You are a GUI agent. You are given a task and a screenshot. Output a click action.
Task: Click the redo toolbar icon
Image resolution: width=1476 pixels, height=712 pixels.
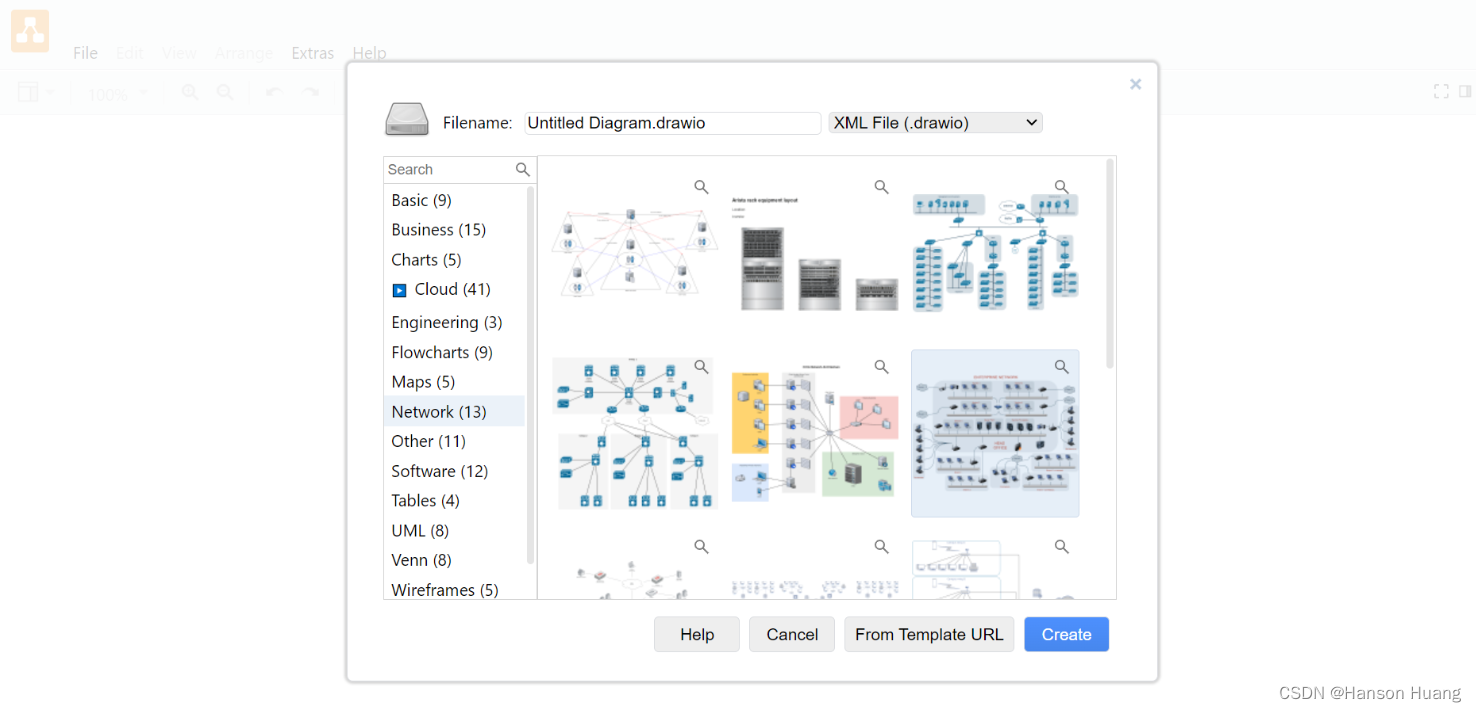pyautogui.click(x=311, y=93)
